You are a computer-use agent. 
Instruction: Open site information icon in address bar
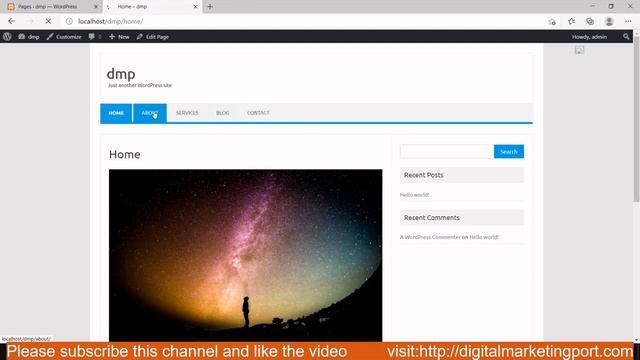pyautogui.click(x=69, y=21)
